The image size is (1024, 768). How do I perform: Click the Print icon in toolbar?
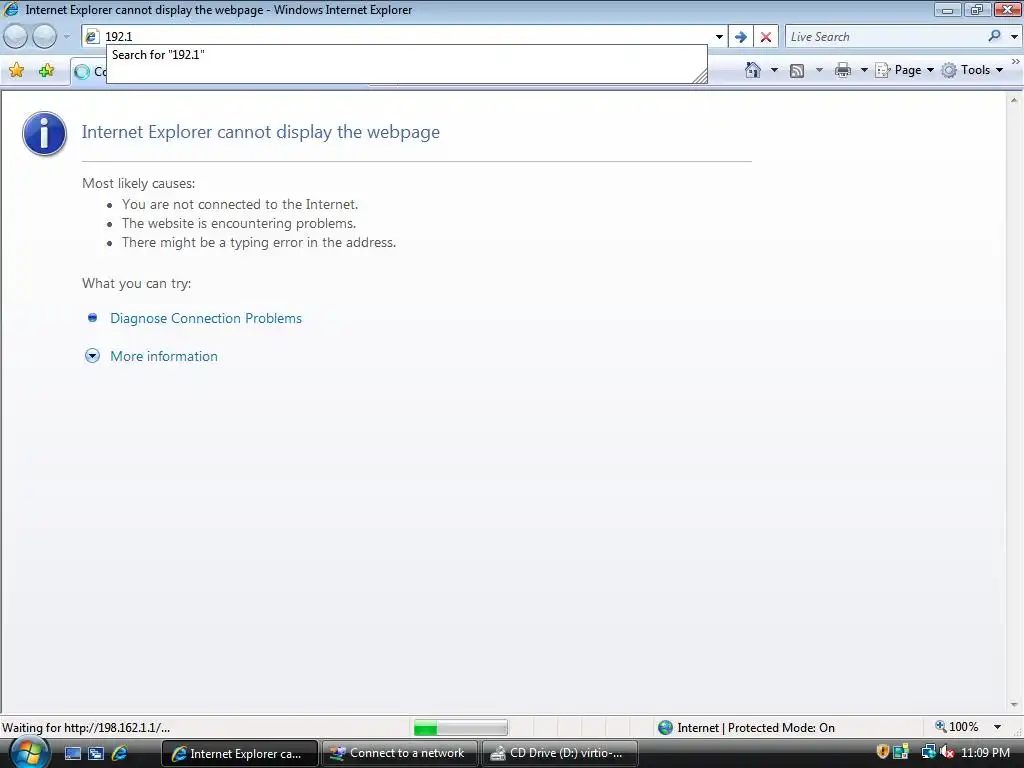[x=842, y=71]
